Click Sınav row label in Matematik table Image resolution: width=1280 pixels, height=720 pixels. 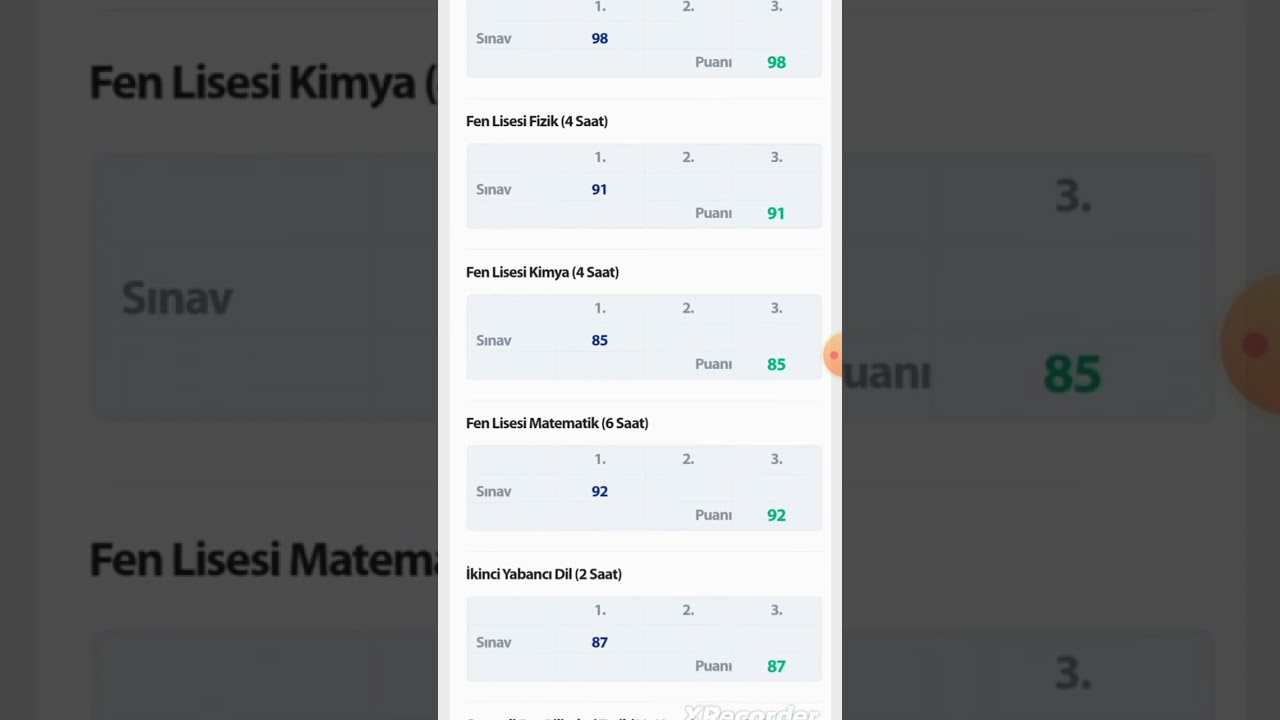[494, 491]
